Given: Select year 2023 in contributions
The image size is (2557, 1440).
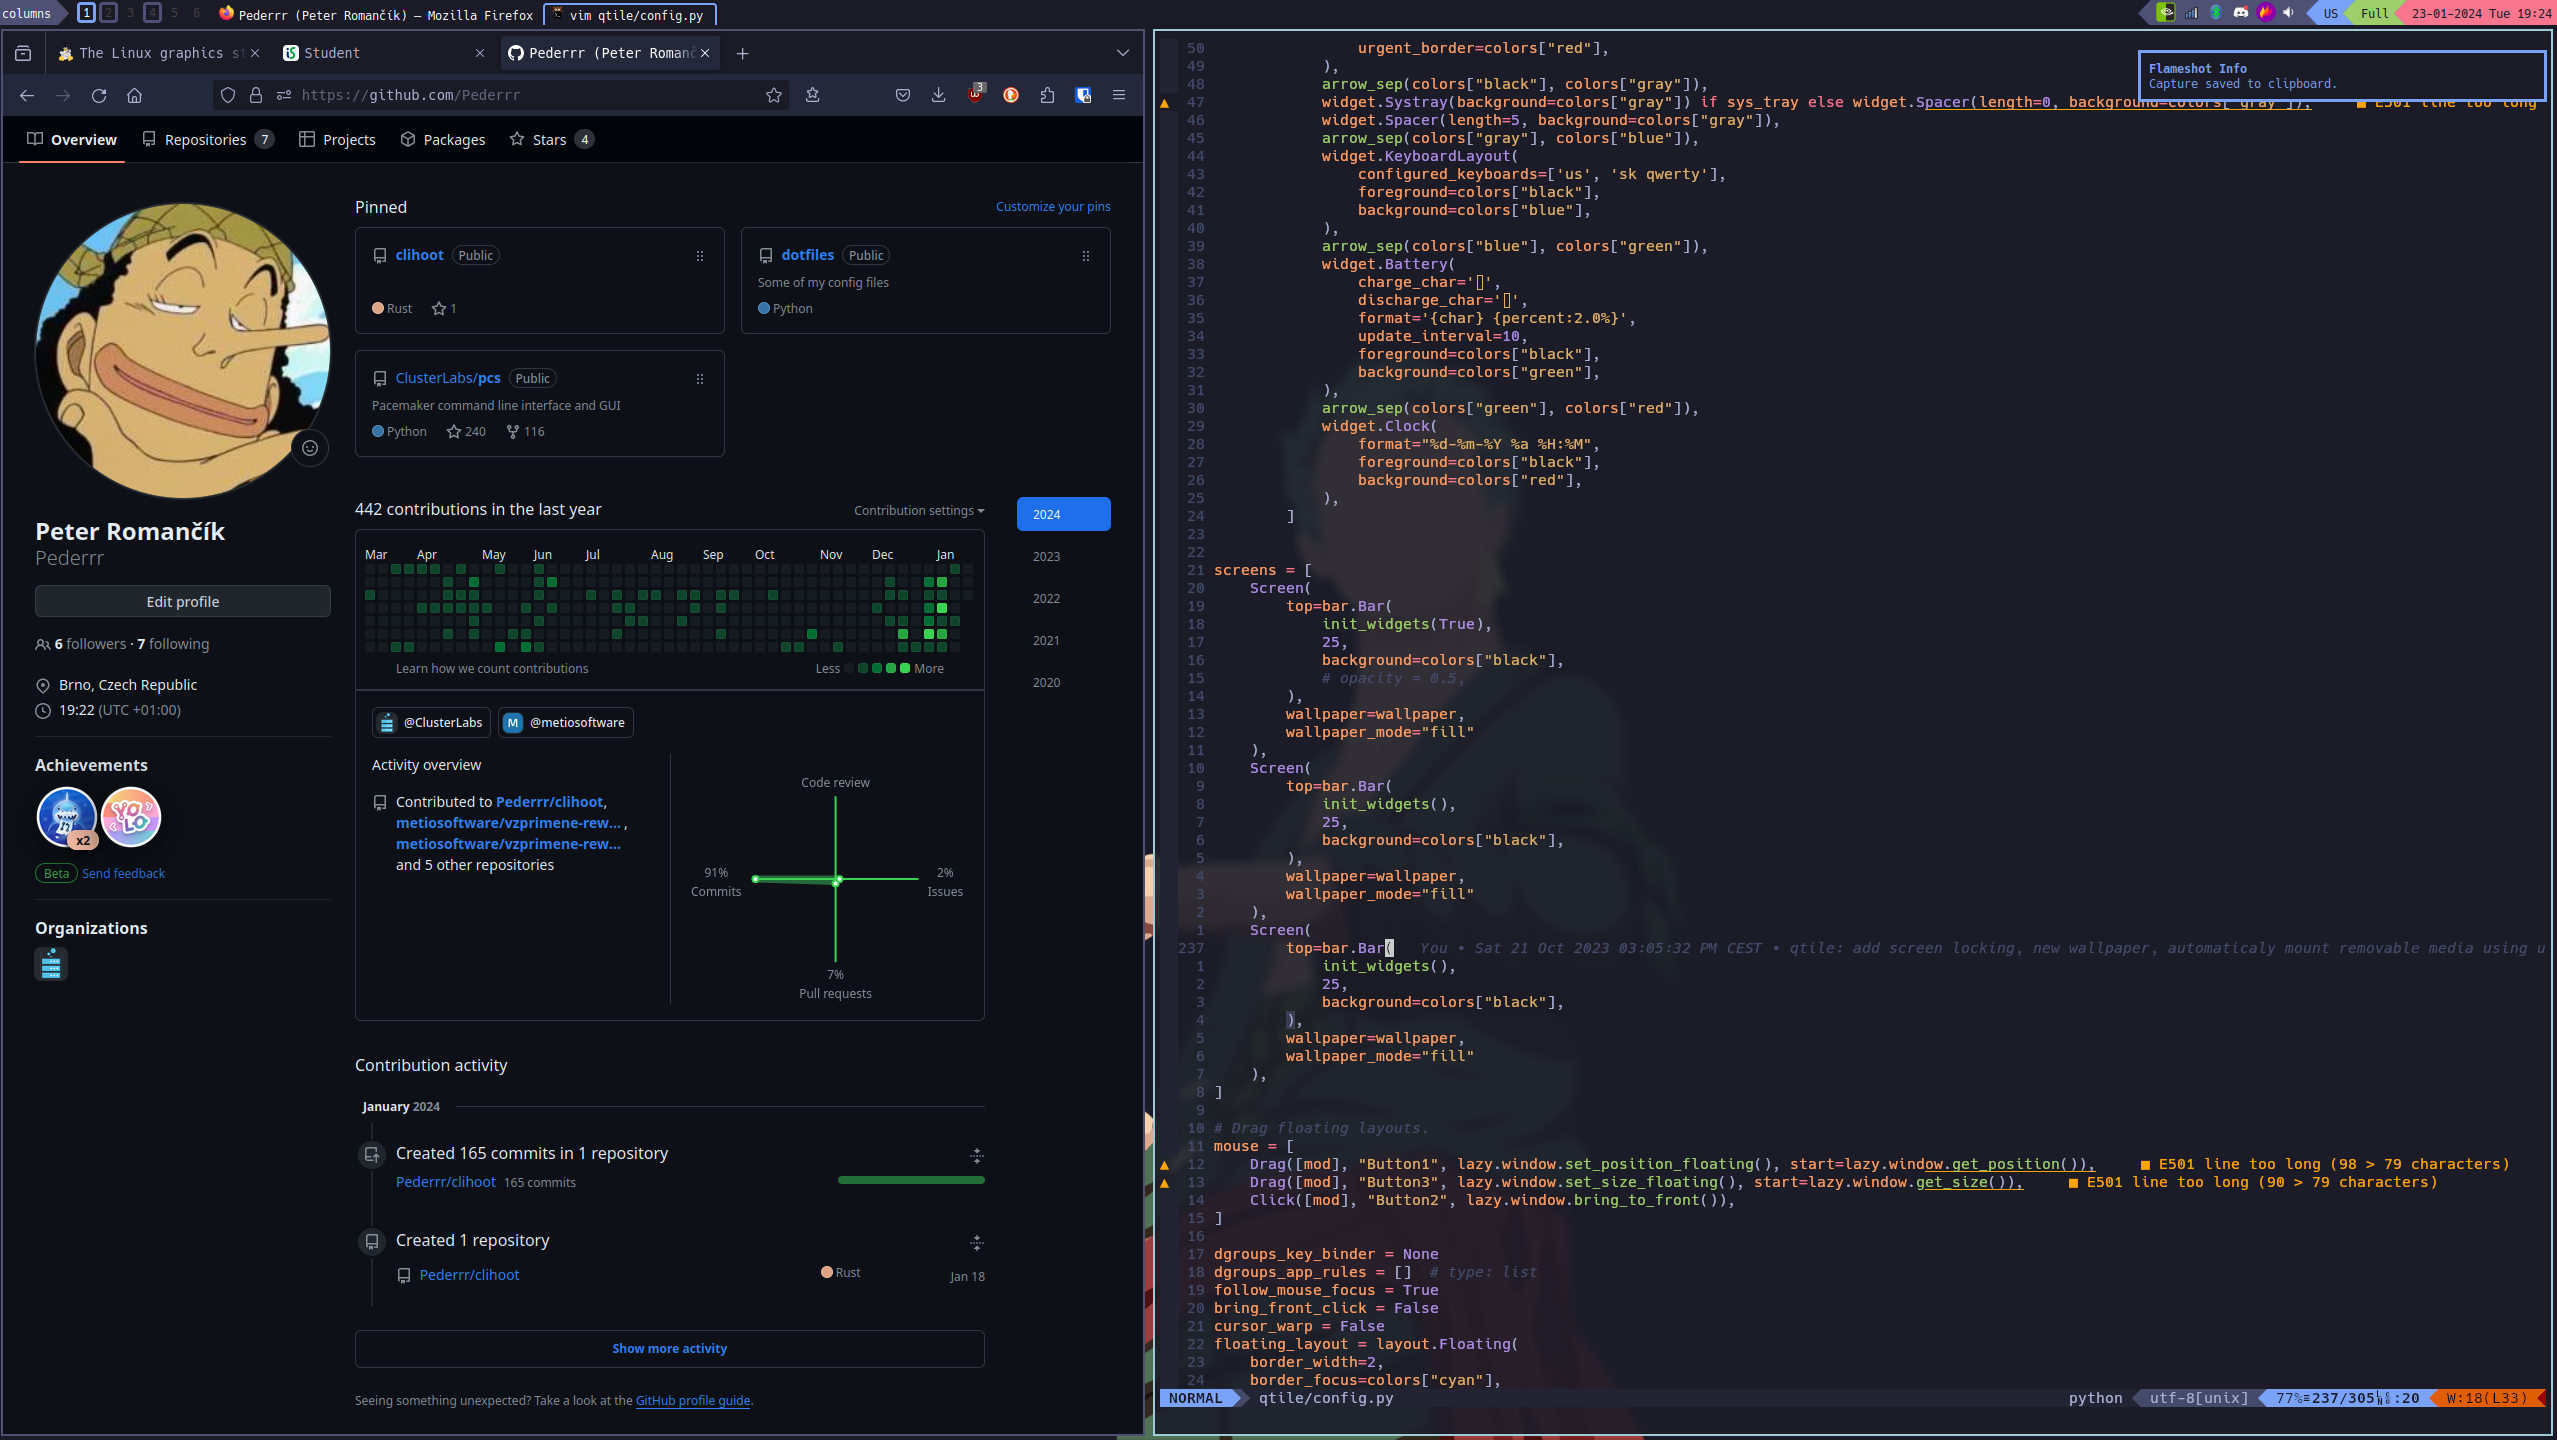Looking at the screenshot, I should 1046,557.
